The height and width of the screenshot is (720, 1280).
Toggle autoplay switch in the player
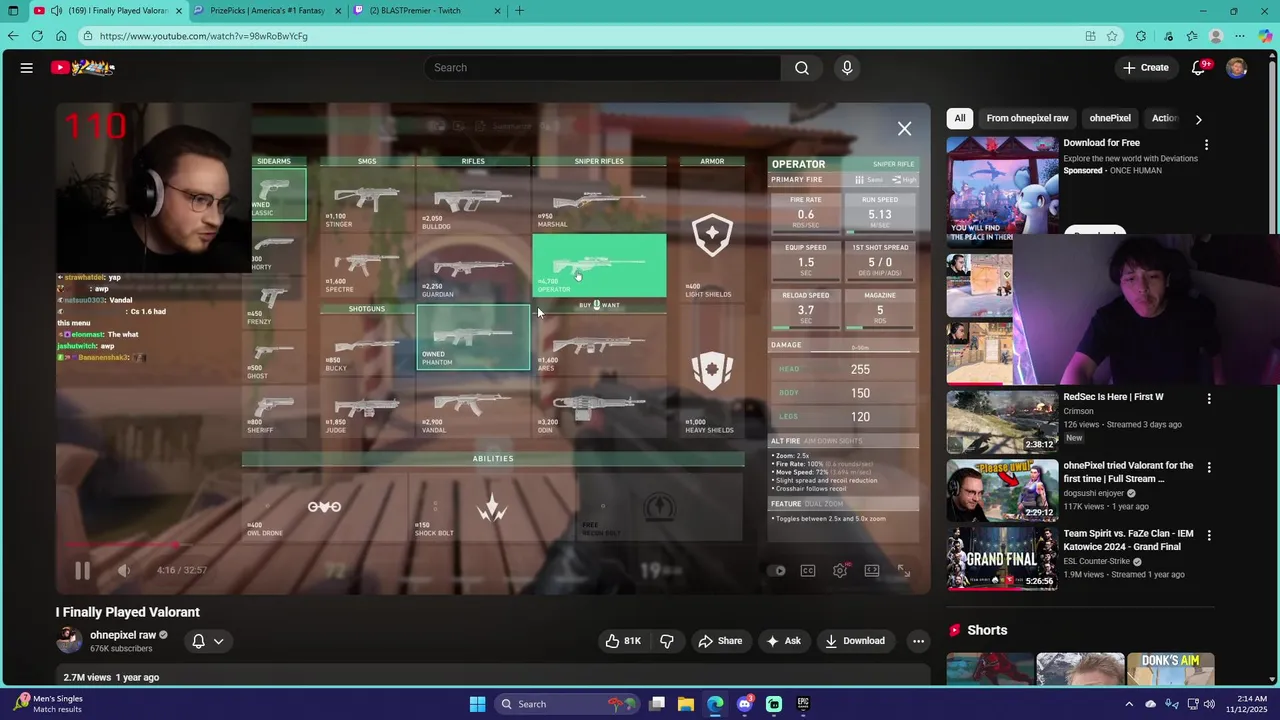point(777,570)
